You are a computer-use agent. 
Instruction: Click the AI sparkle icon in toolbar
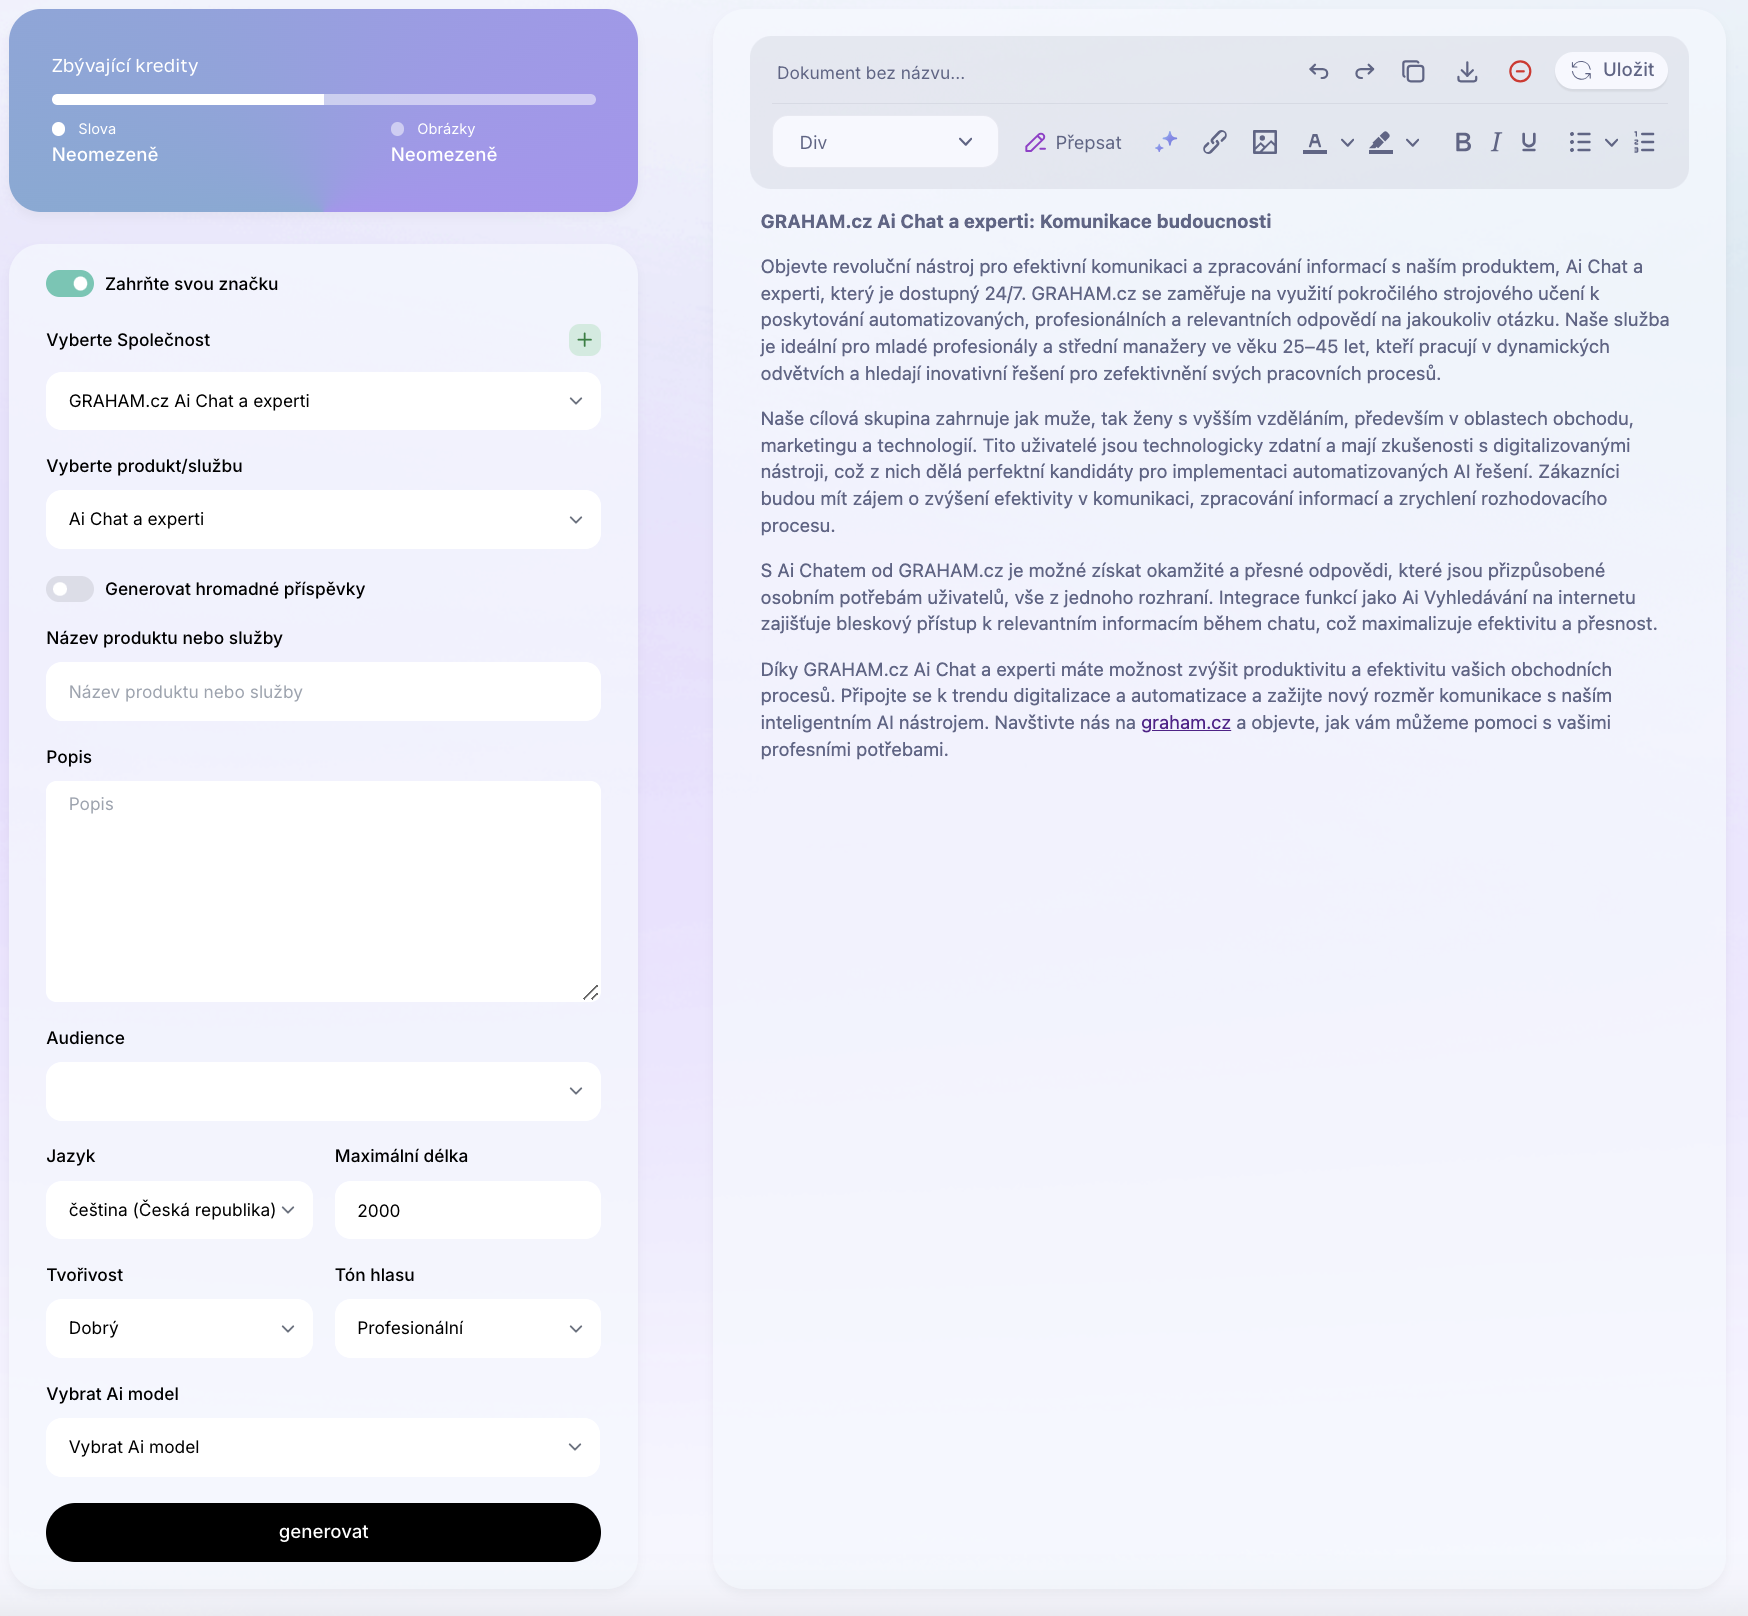tap(1166, 142)
